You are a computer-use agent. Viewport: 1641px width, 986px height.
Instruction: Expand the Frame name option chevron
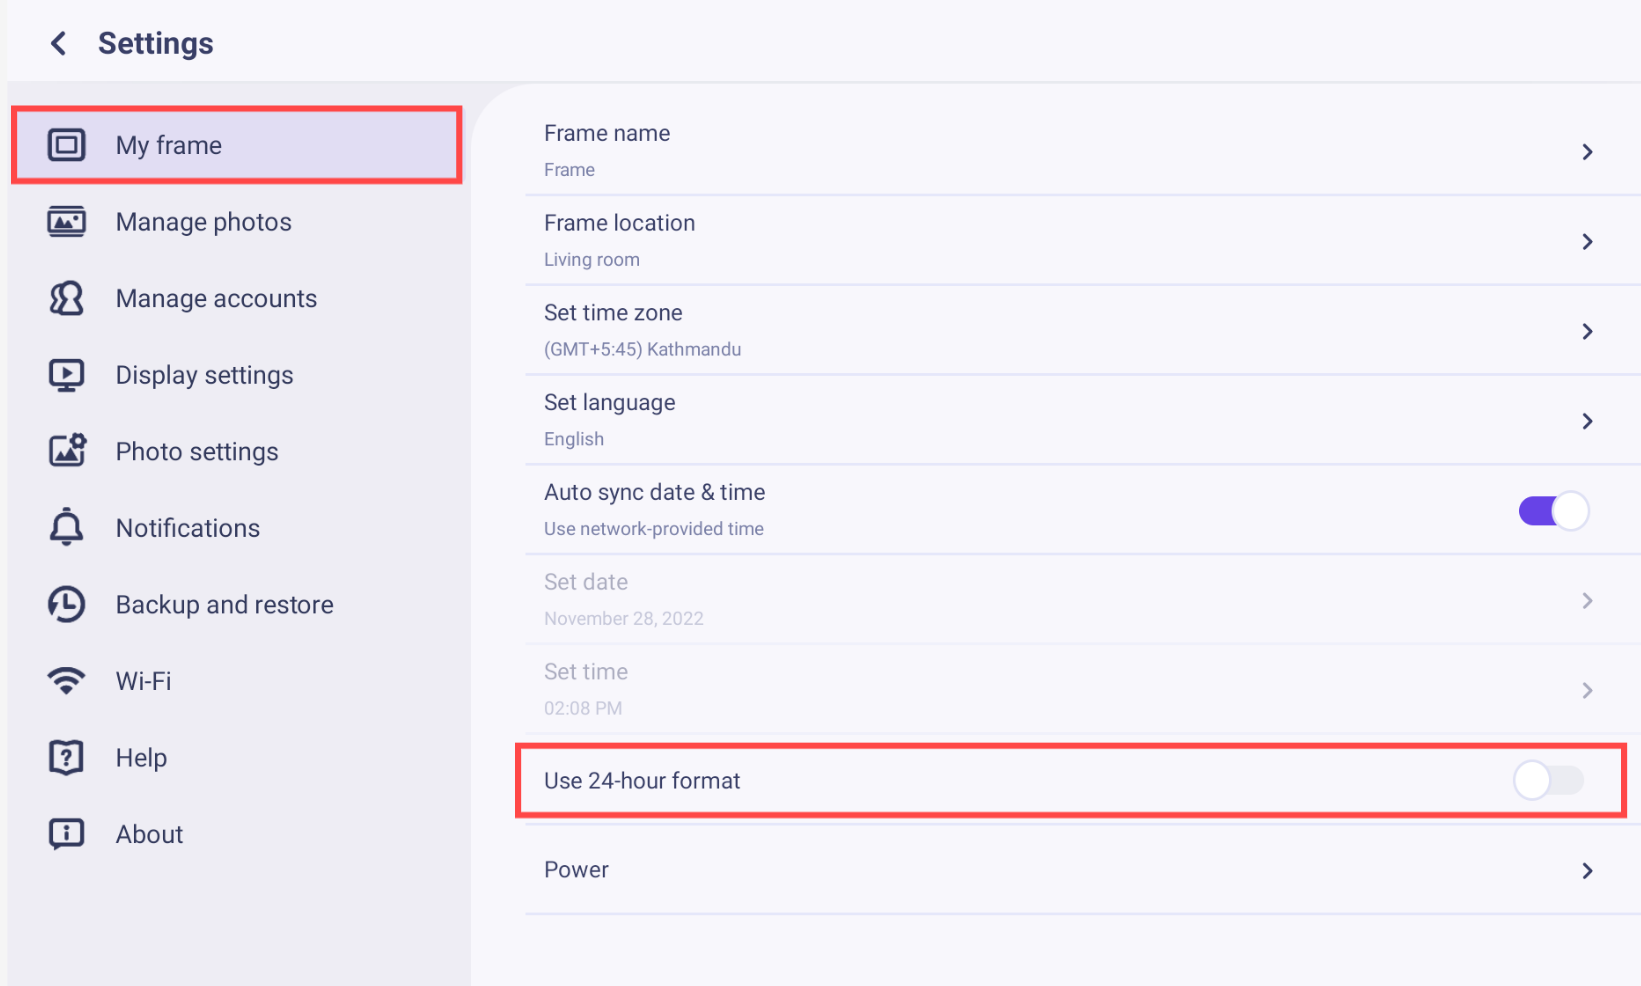(x=1587, y=152)
